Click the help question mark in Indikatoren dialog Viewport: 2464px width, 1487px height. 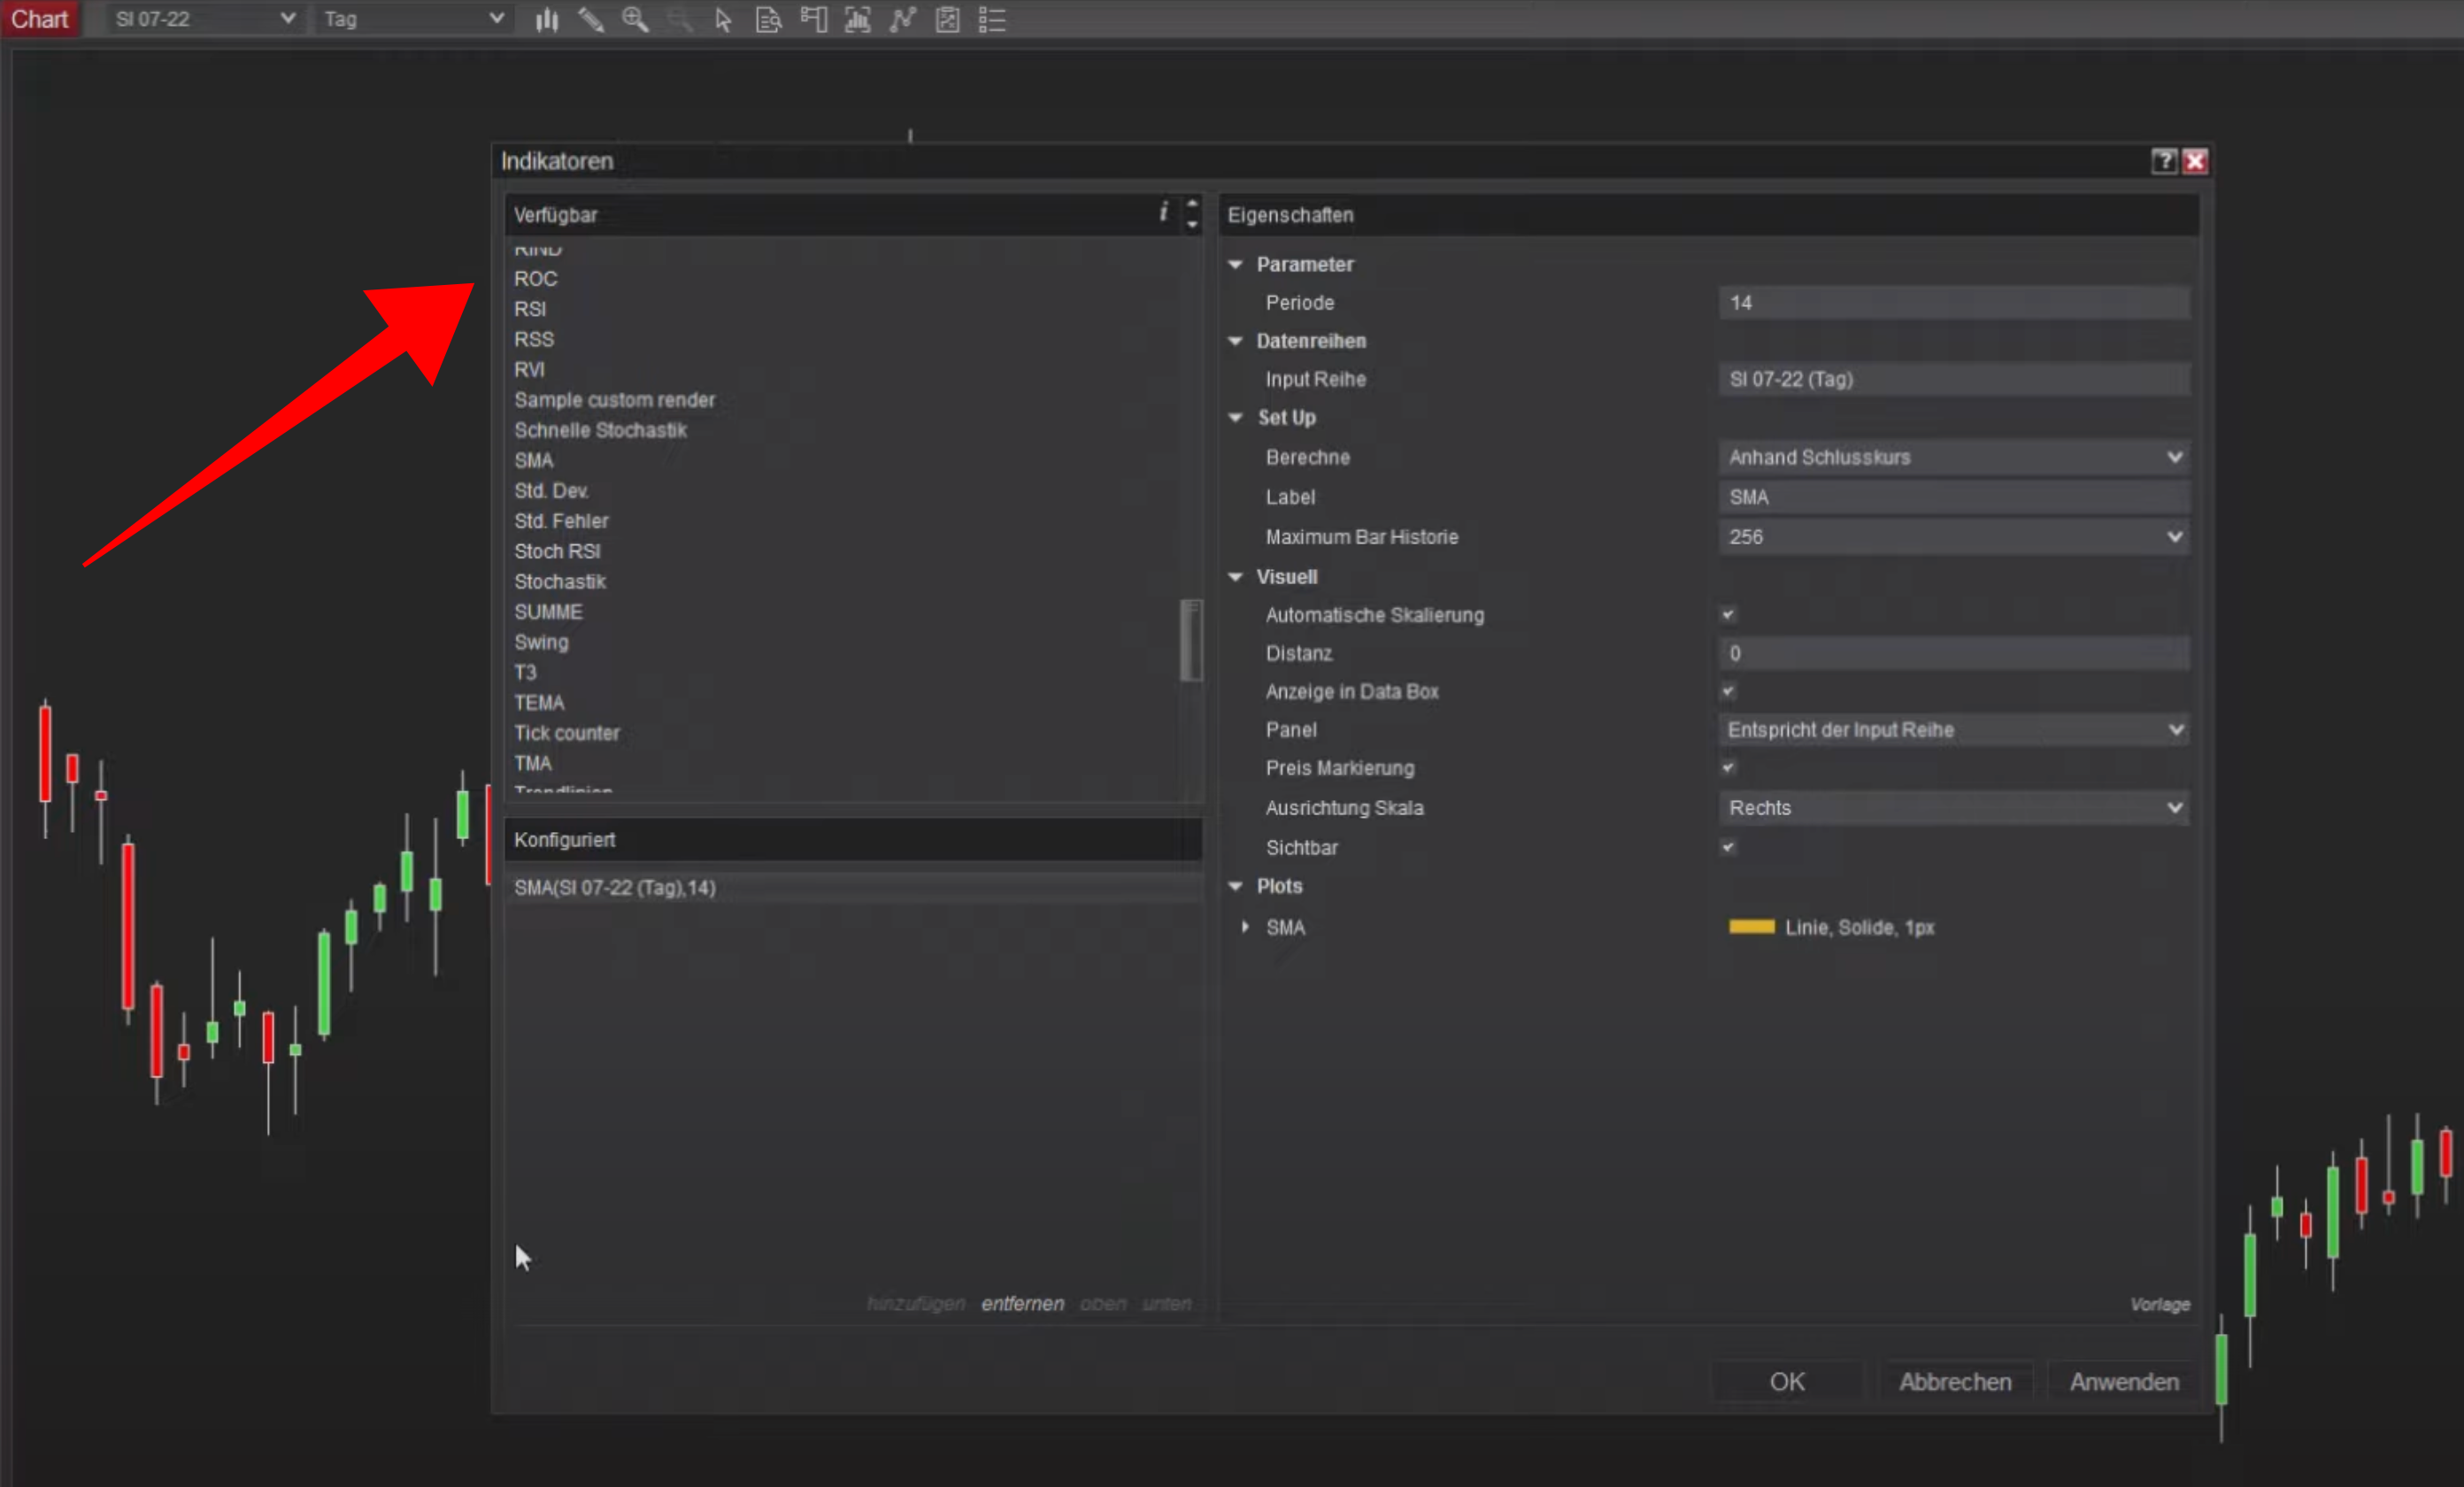pos(2163,161)
